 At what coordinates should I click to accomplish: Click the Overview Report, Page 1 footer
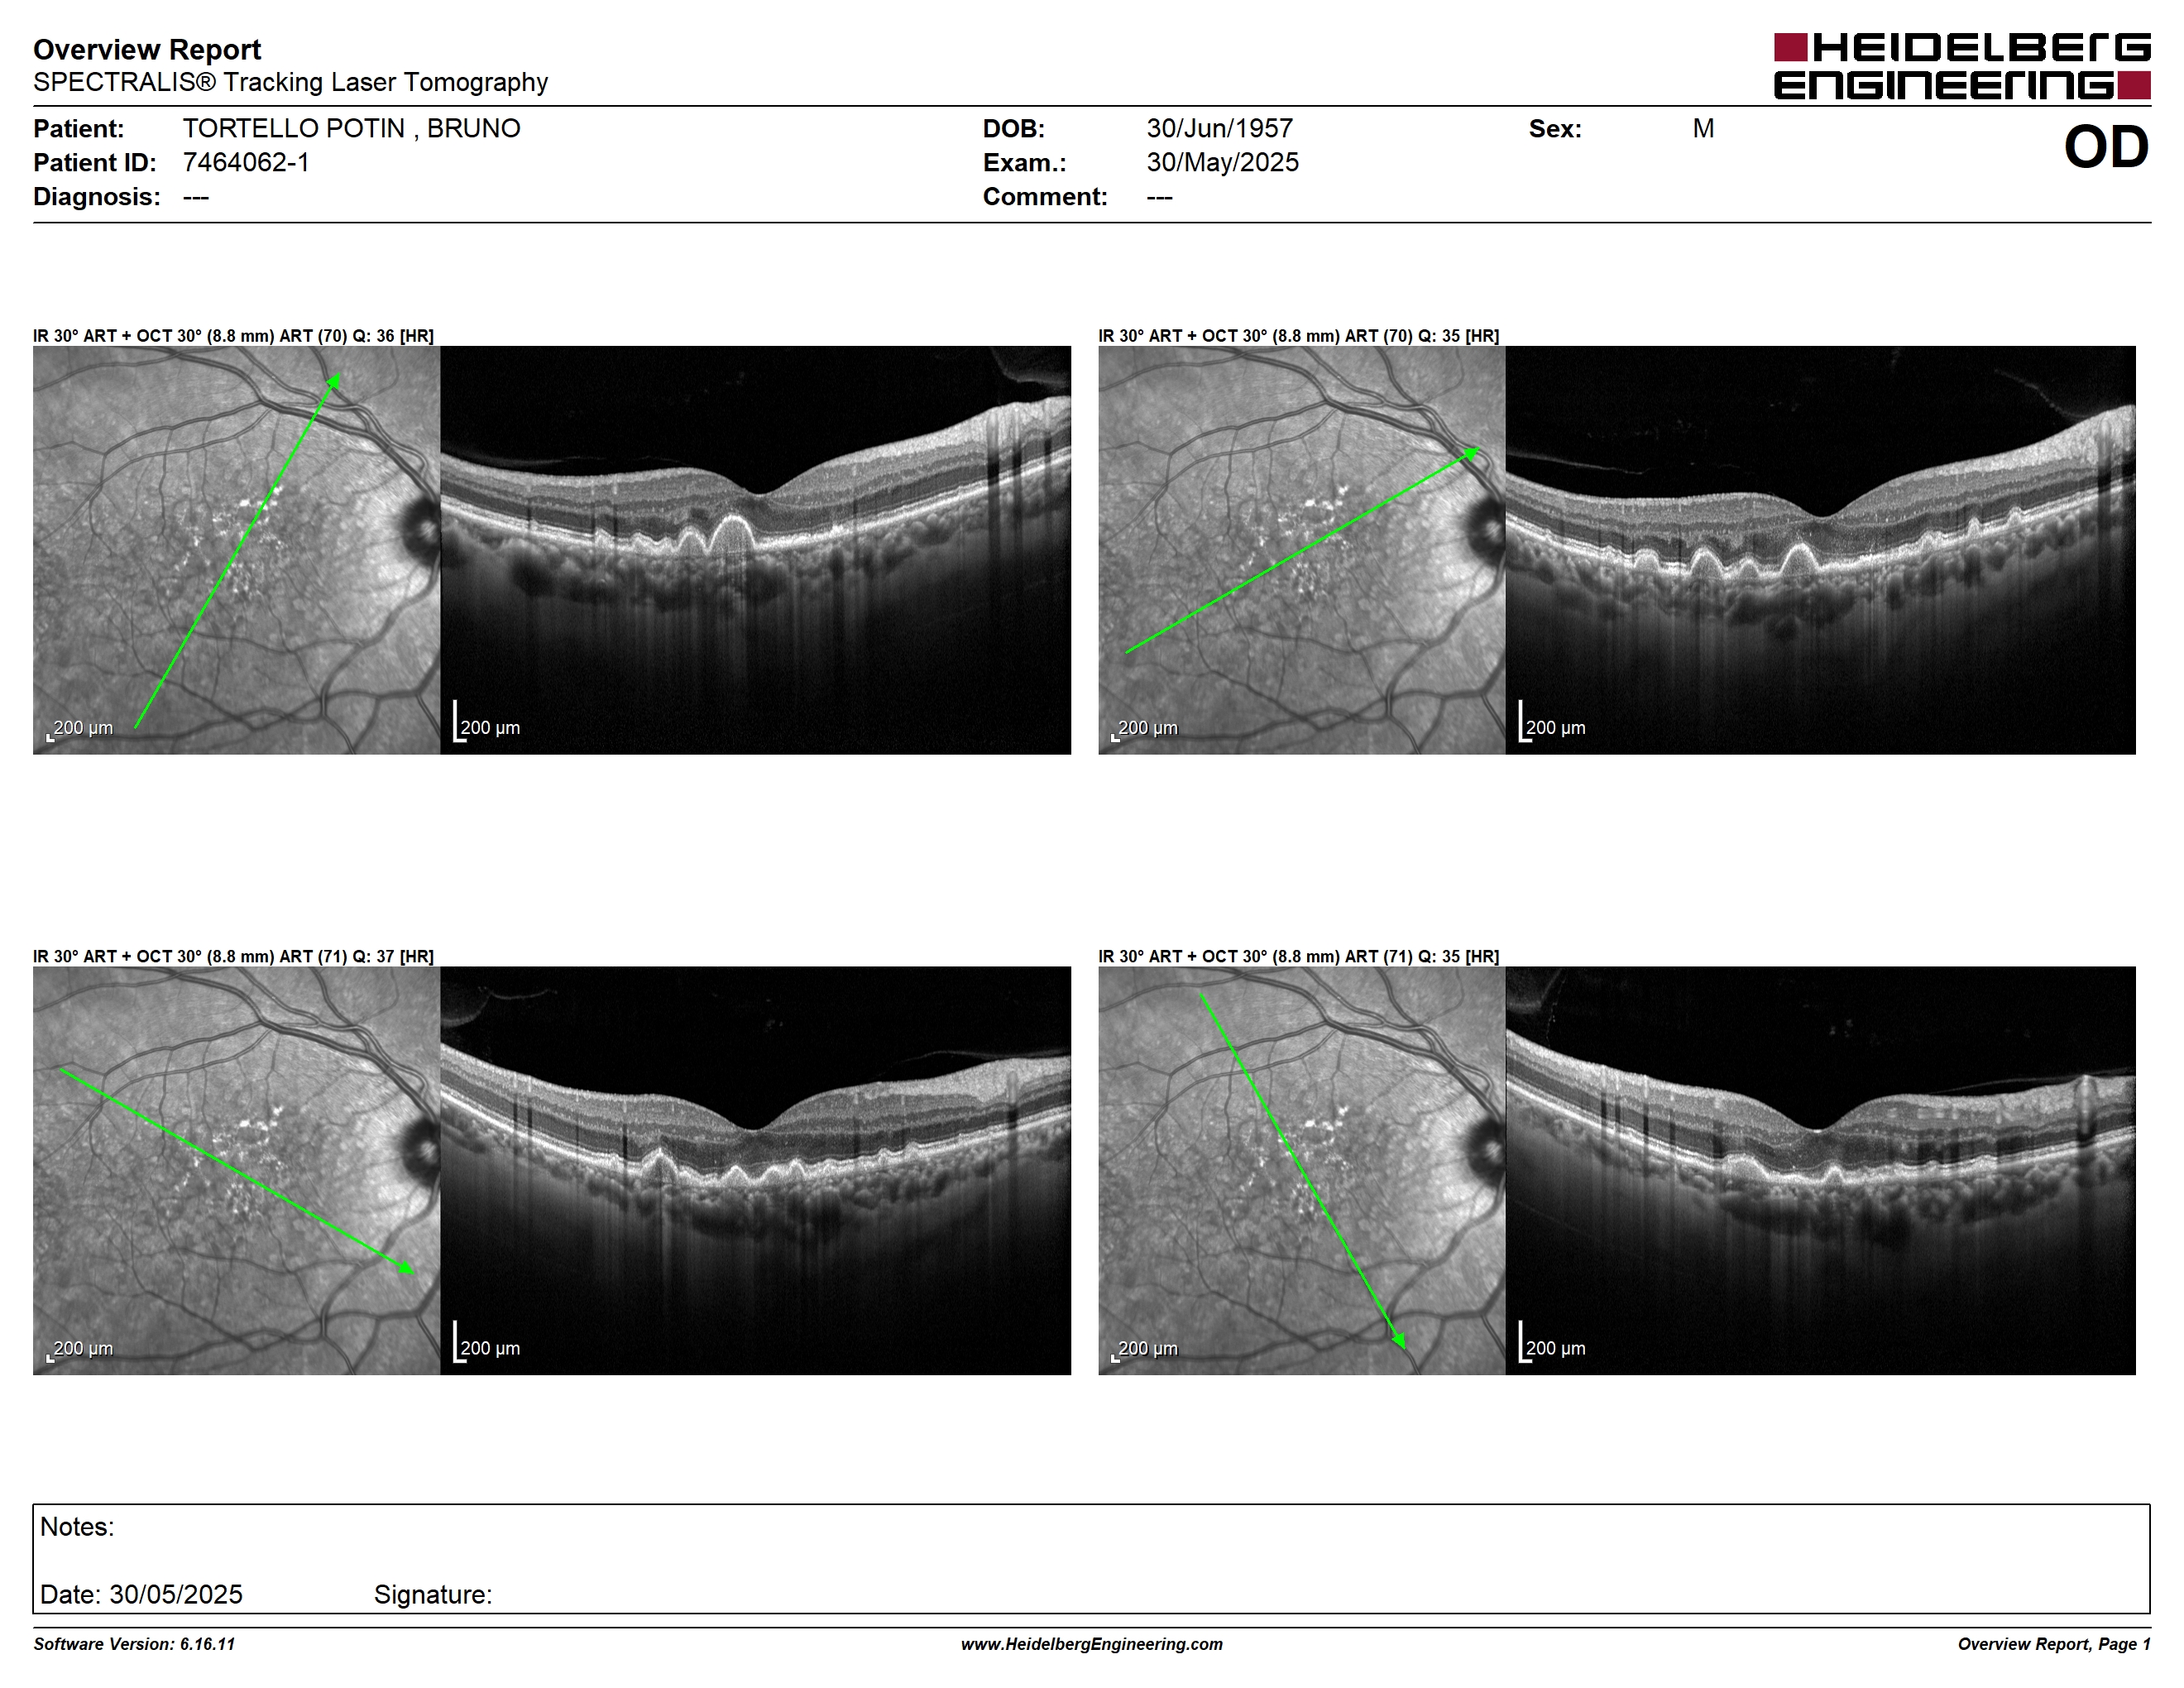pos(2053,1644)
